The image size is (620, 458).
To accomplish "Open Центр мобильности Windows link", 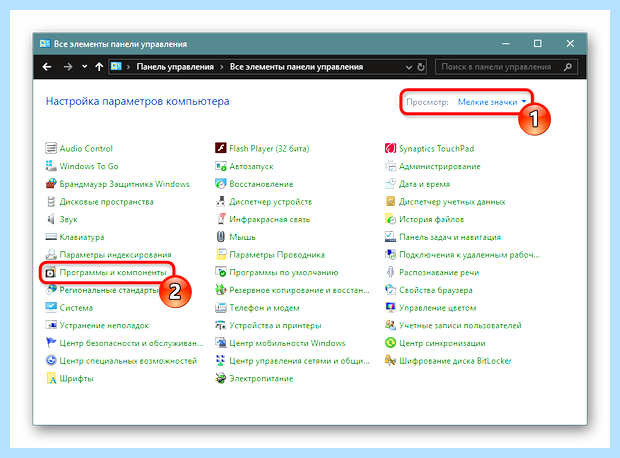I will point(287,343).
